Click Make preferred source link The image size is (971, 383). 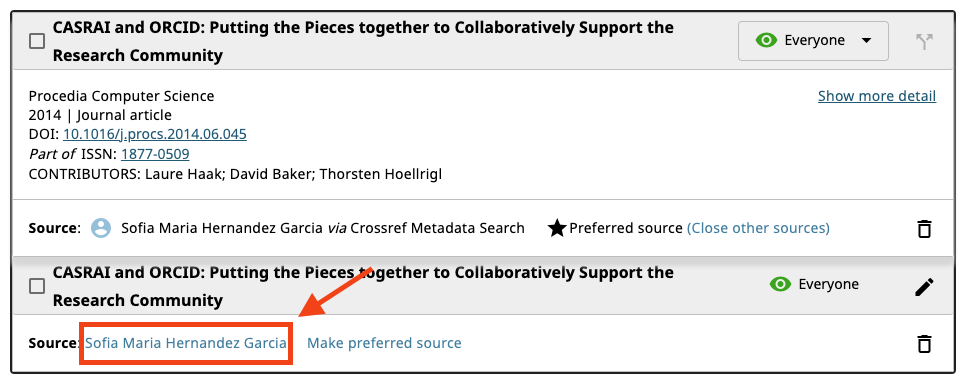pyautogui.click(x=384, y=343)
